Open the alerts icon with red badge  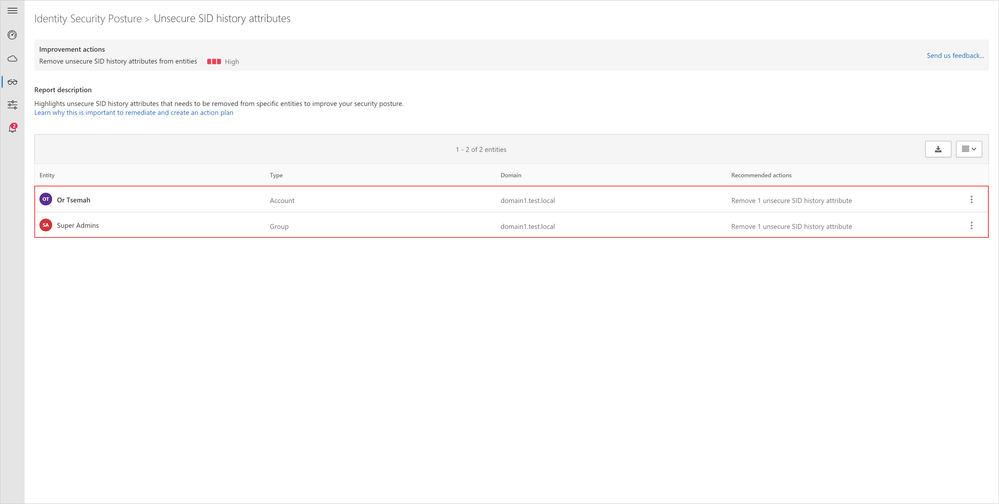pos(12,128)
